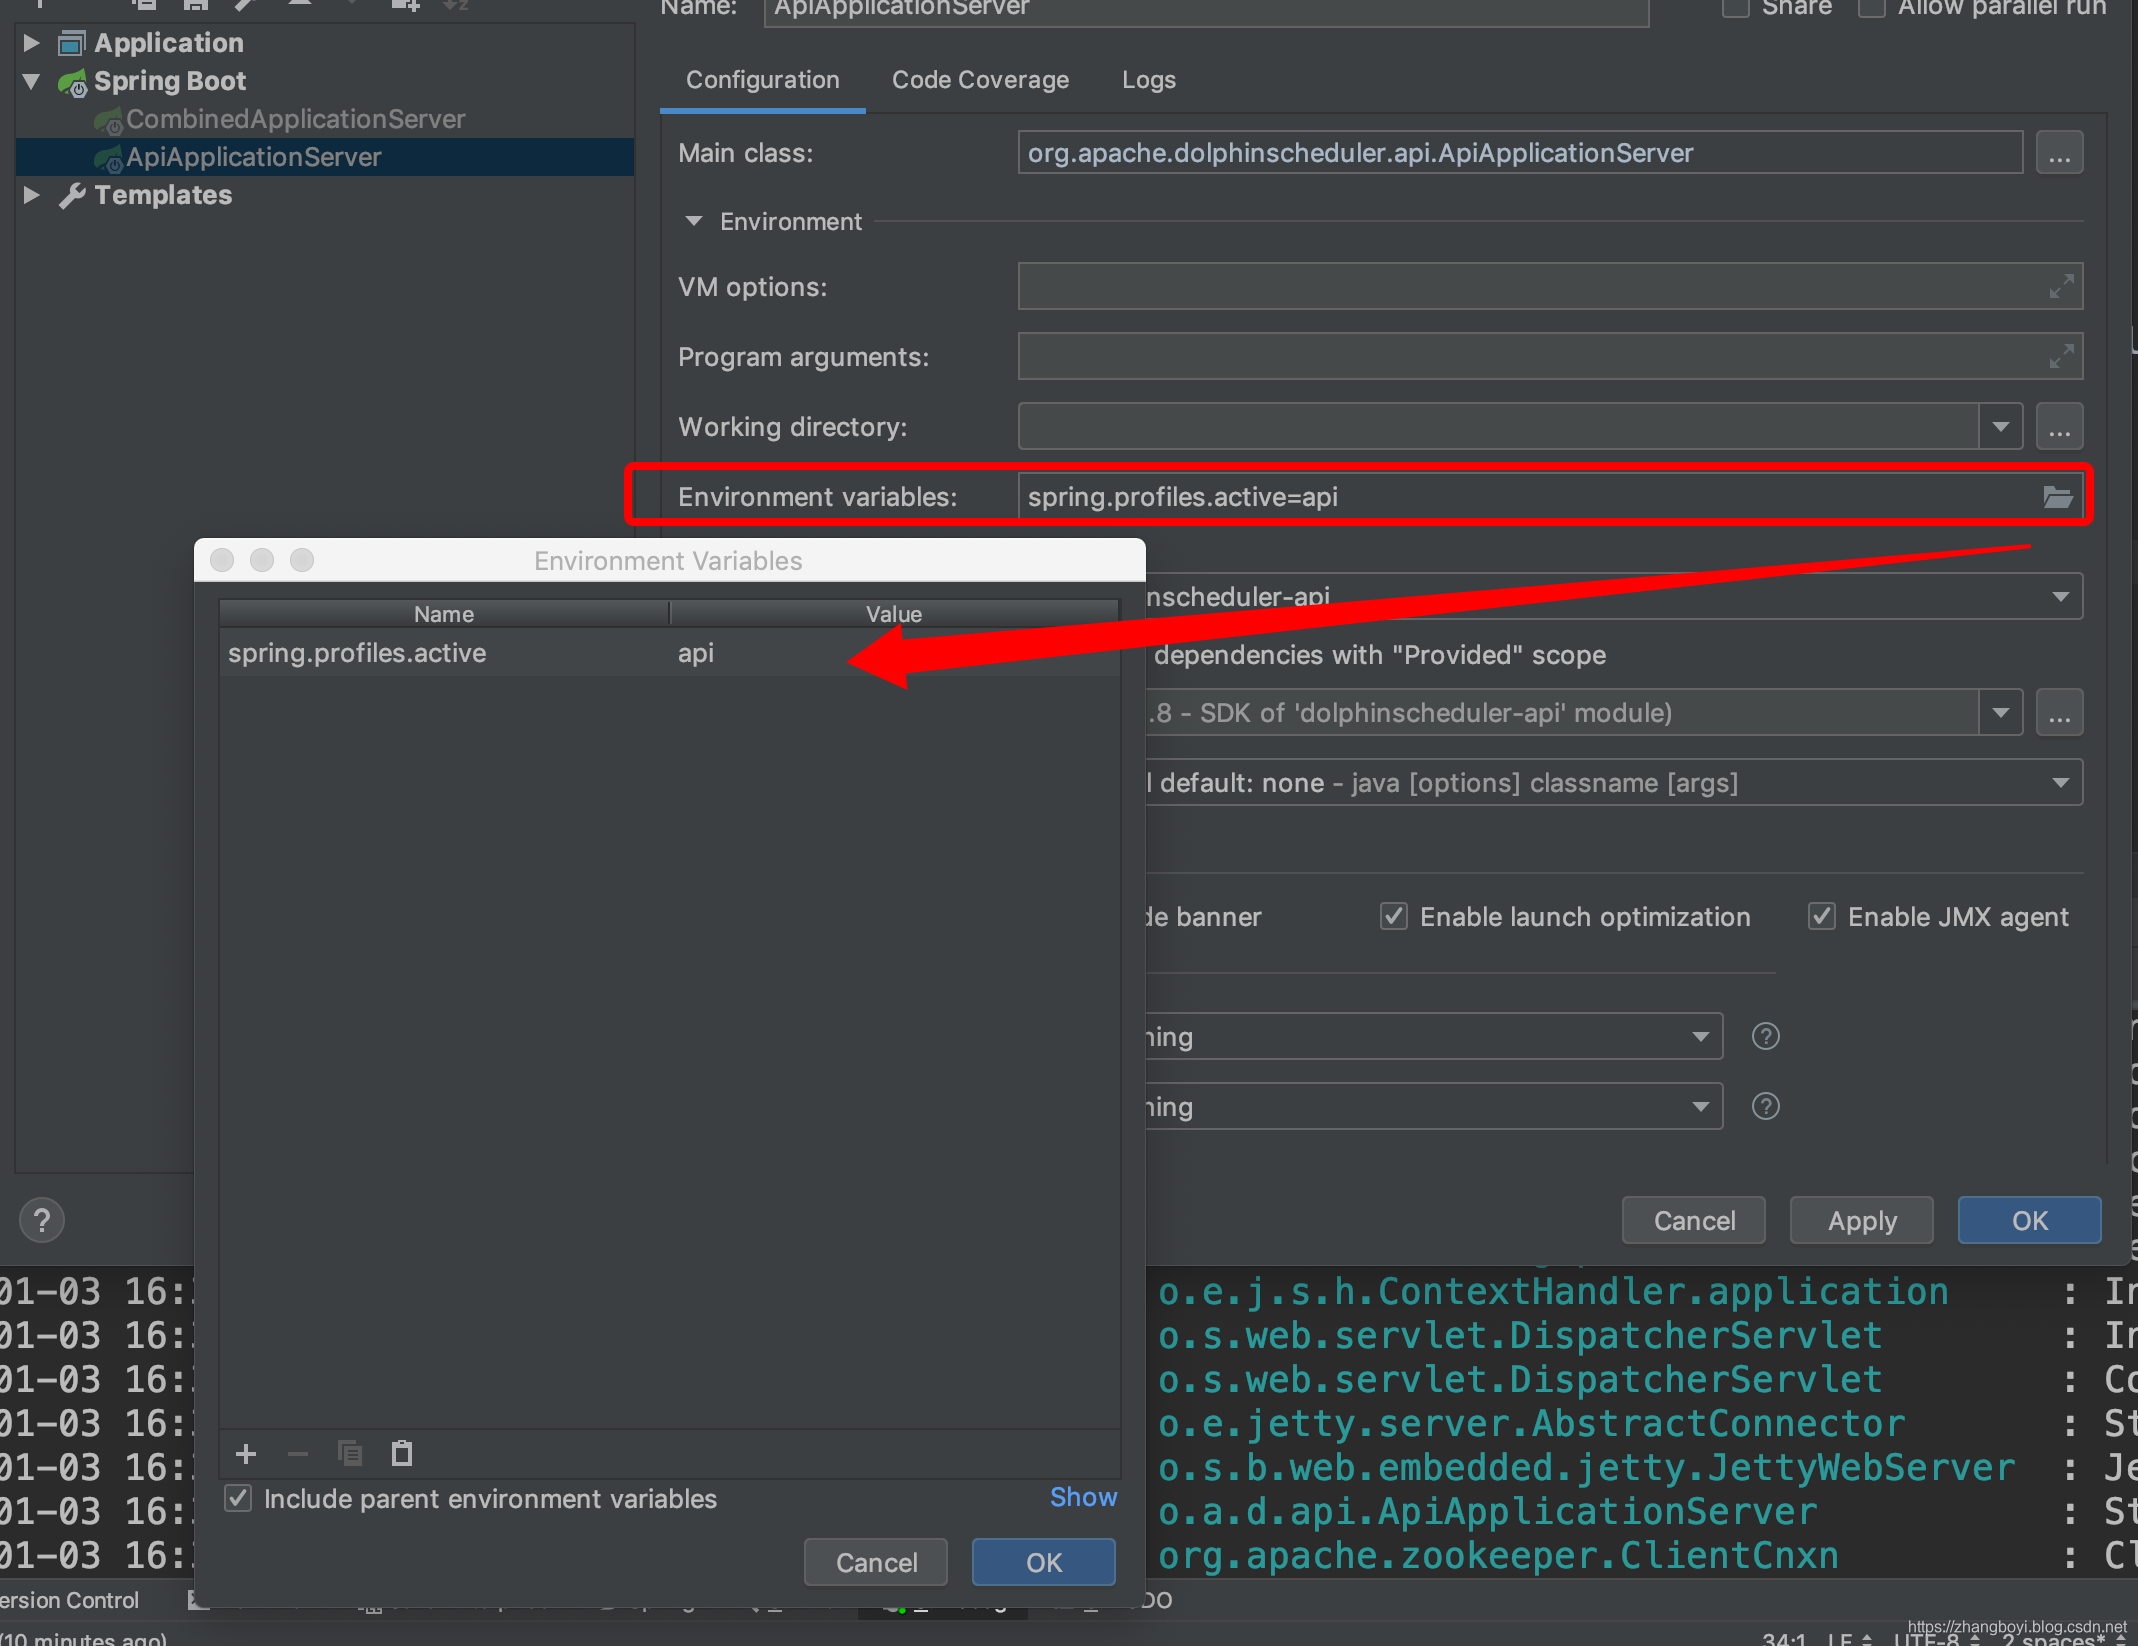Add a new environment variable row
The width and height of the screenshot is (2138, 1646).
pyautogui.click(x=246, y=1453)
